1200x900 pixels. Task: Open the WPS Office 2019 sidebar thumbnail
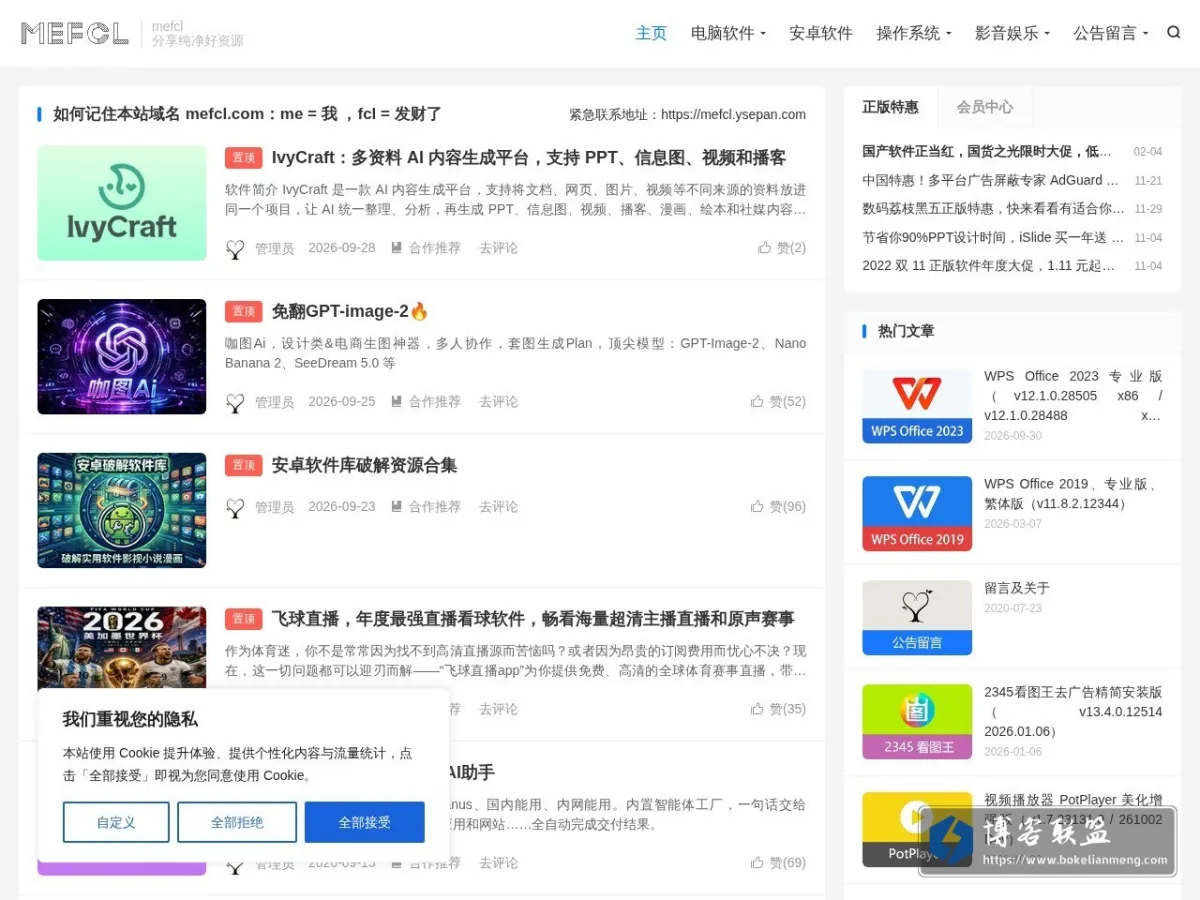917,514
